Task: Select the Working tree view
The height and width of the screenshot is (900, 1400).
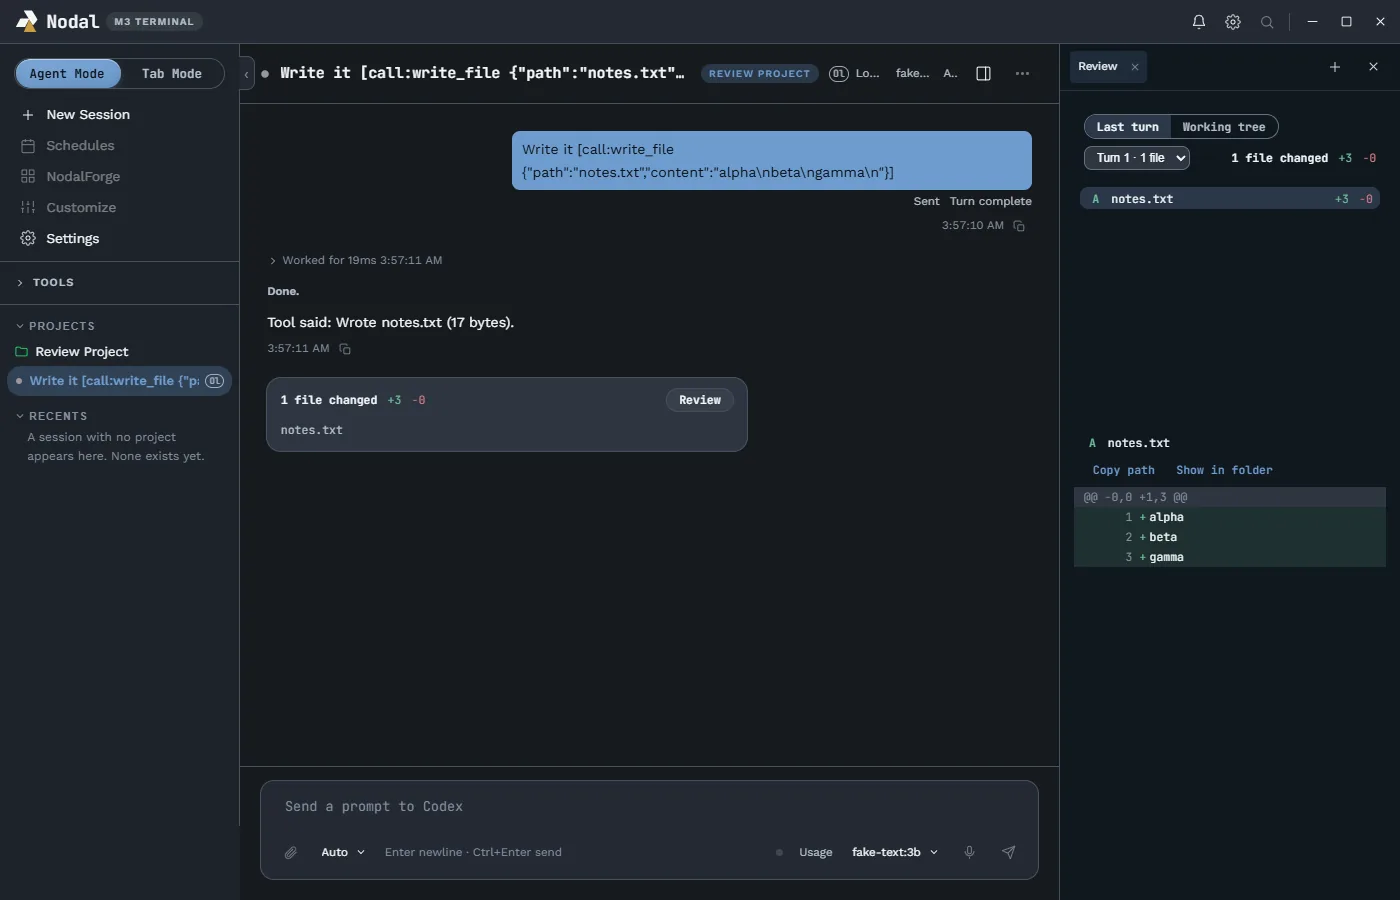Action: click(x=1224, y=127)
